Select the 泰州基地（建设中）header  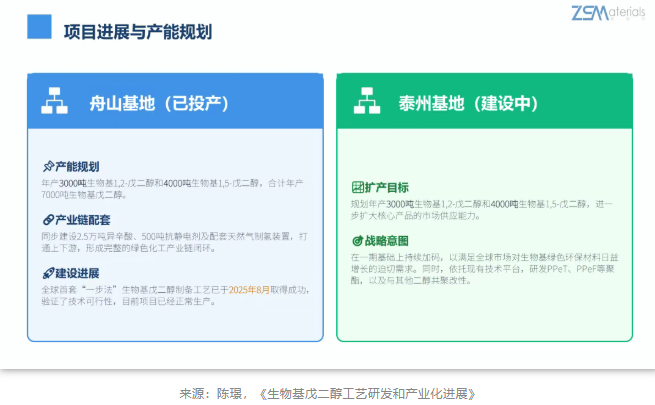[x=468, y=103]
